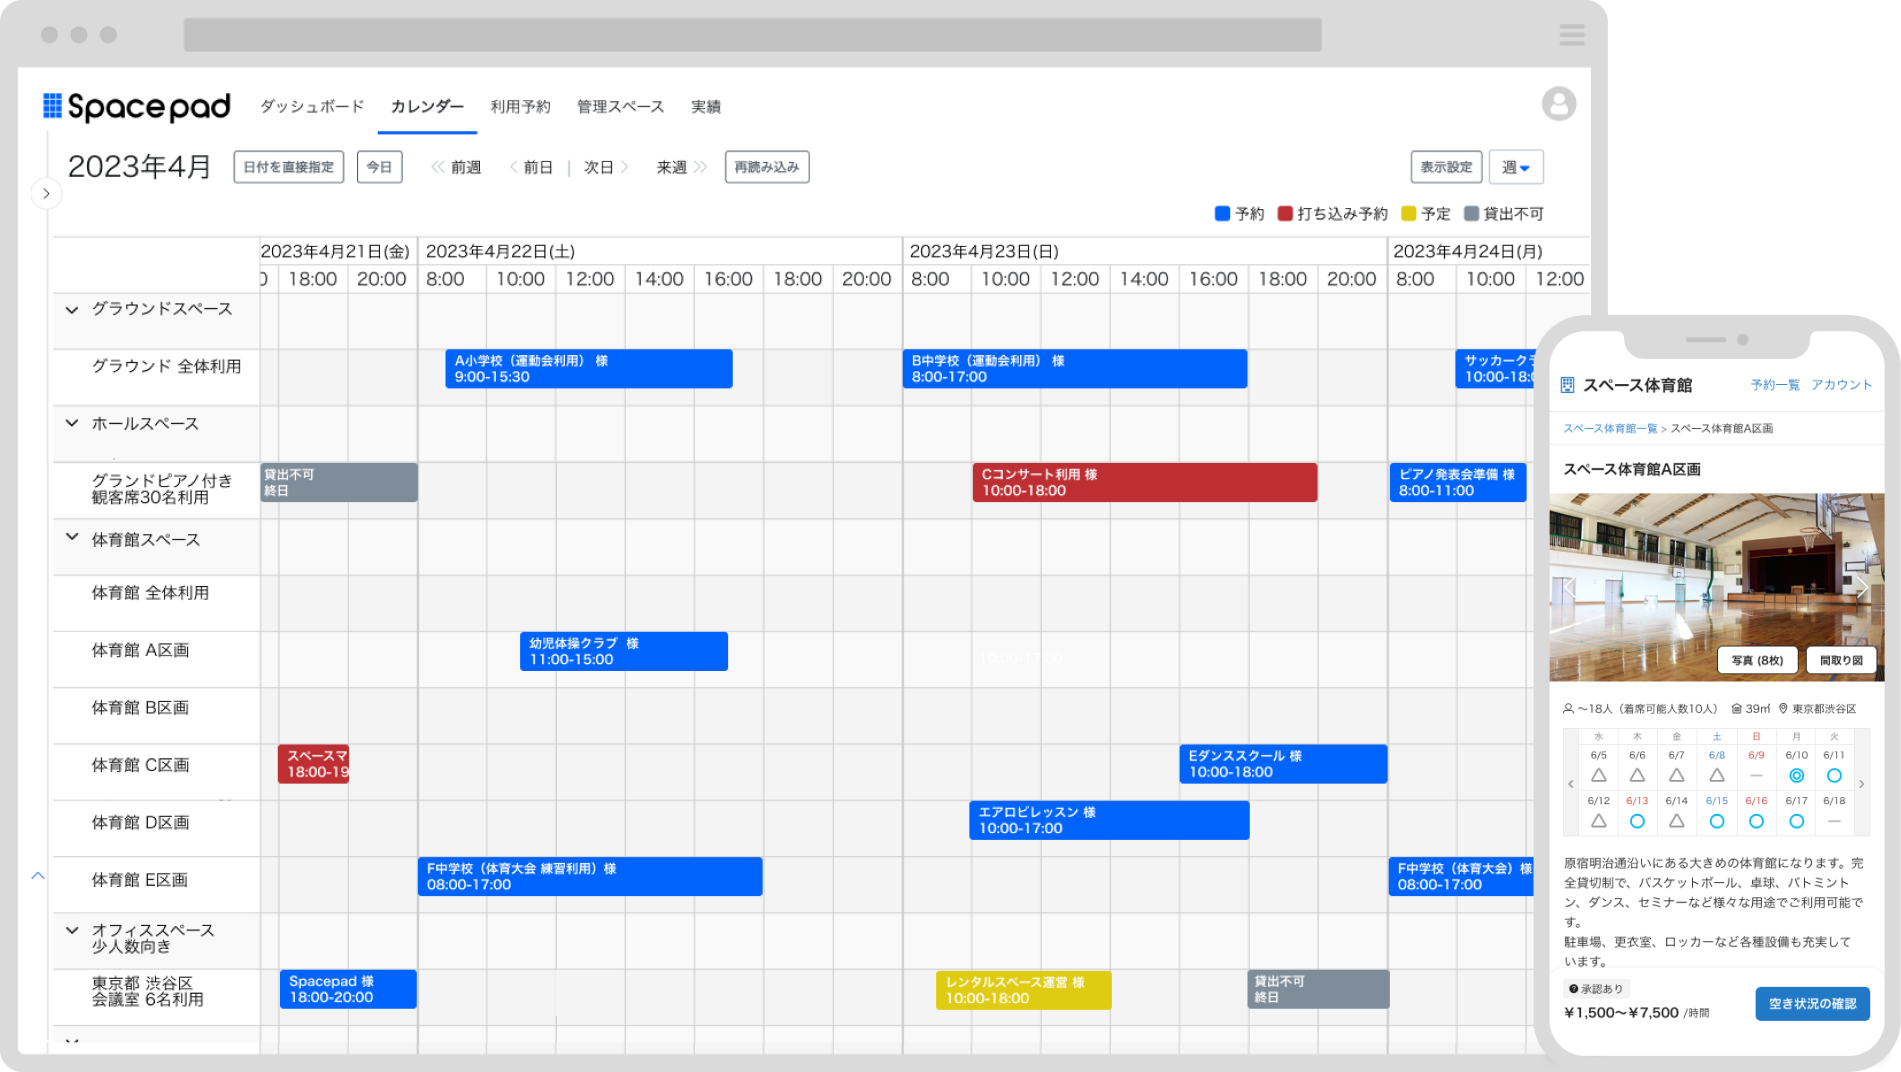Open the 実績 tab
1901x1072 pixels.
(706, 106)
